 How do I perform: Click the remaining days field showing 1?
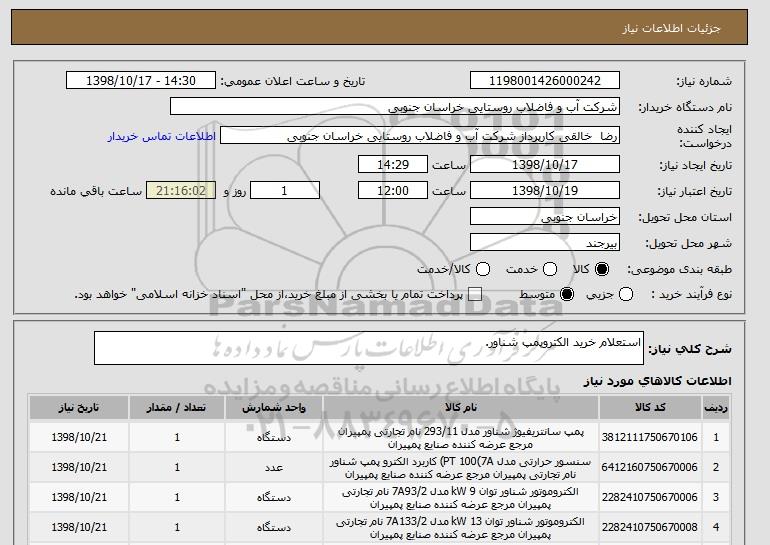[285, 191]
